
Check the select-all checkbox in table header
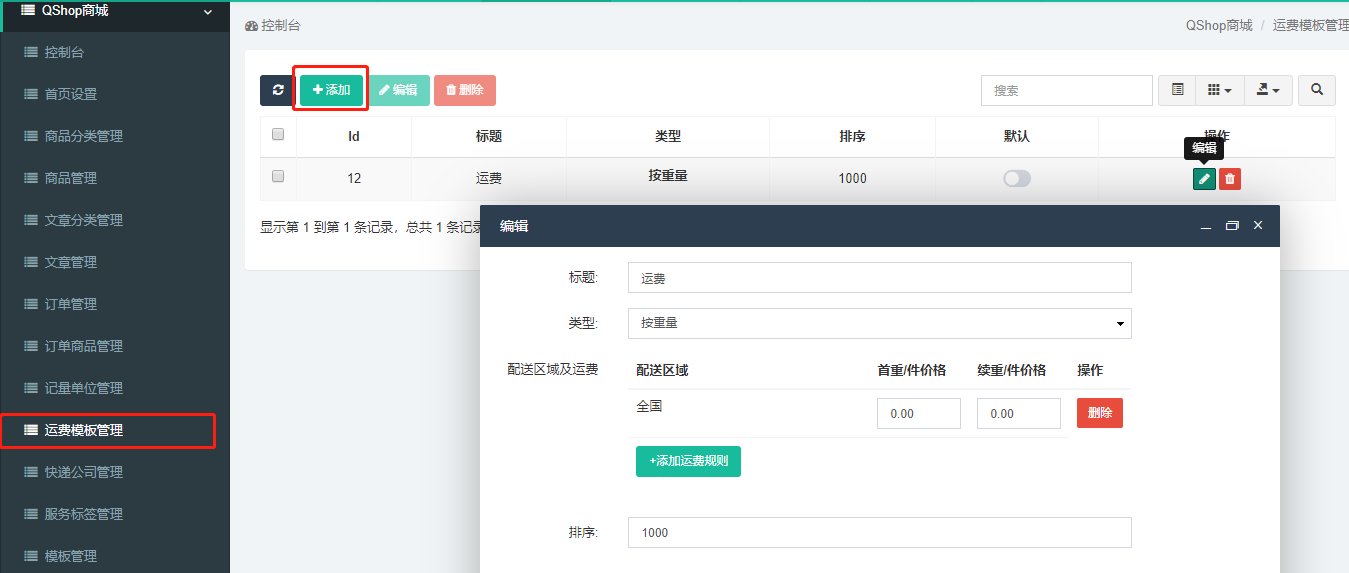click(278, 135)
